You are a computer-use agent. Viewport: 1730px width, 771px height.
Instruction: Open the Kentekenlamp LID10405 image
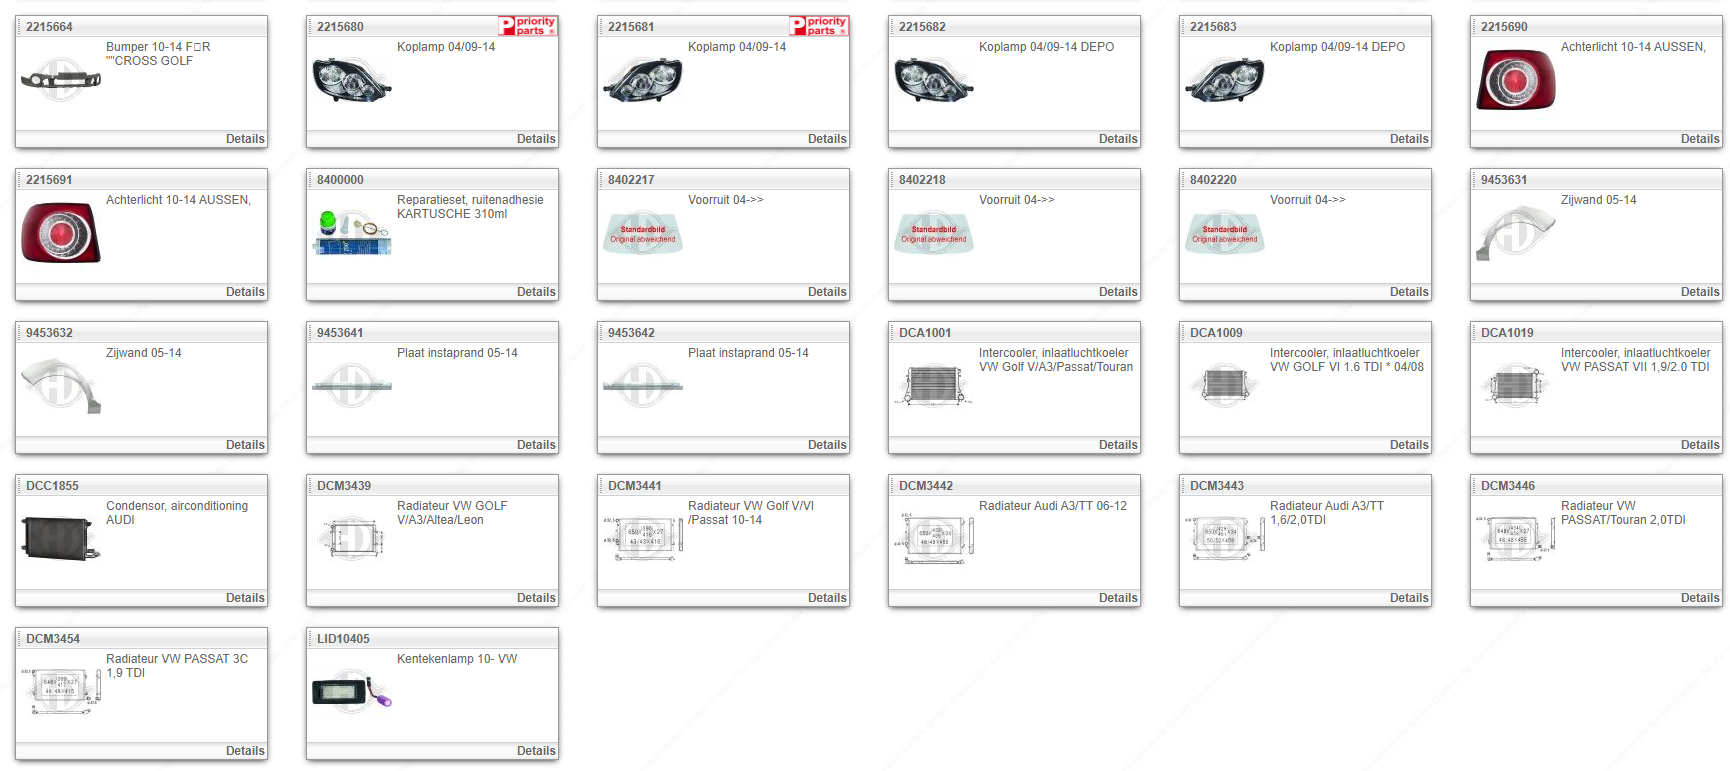351,692
